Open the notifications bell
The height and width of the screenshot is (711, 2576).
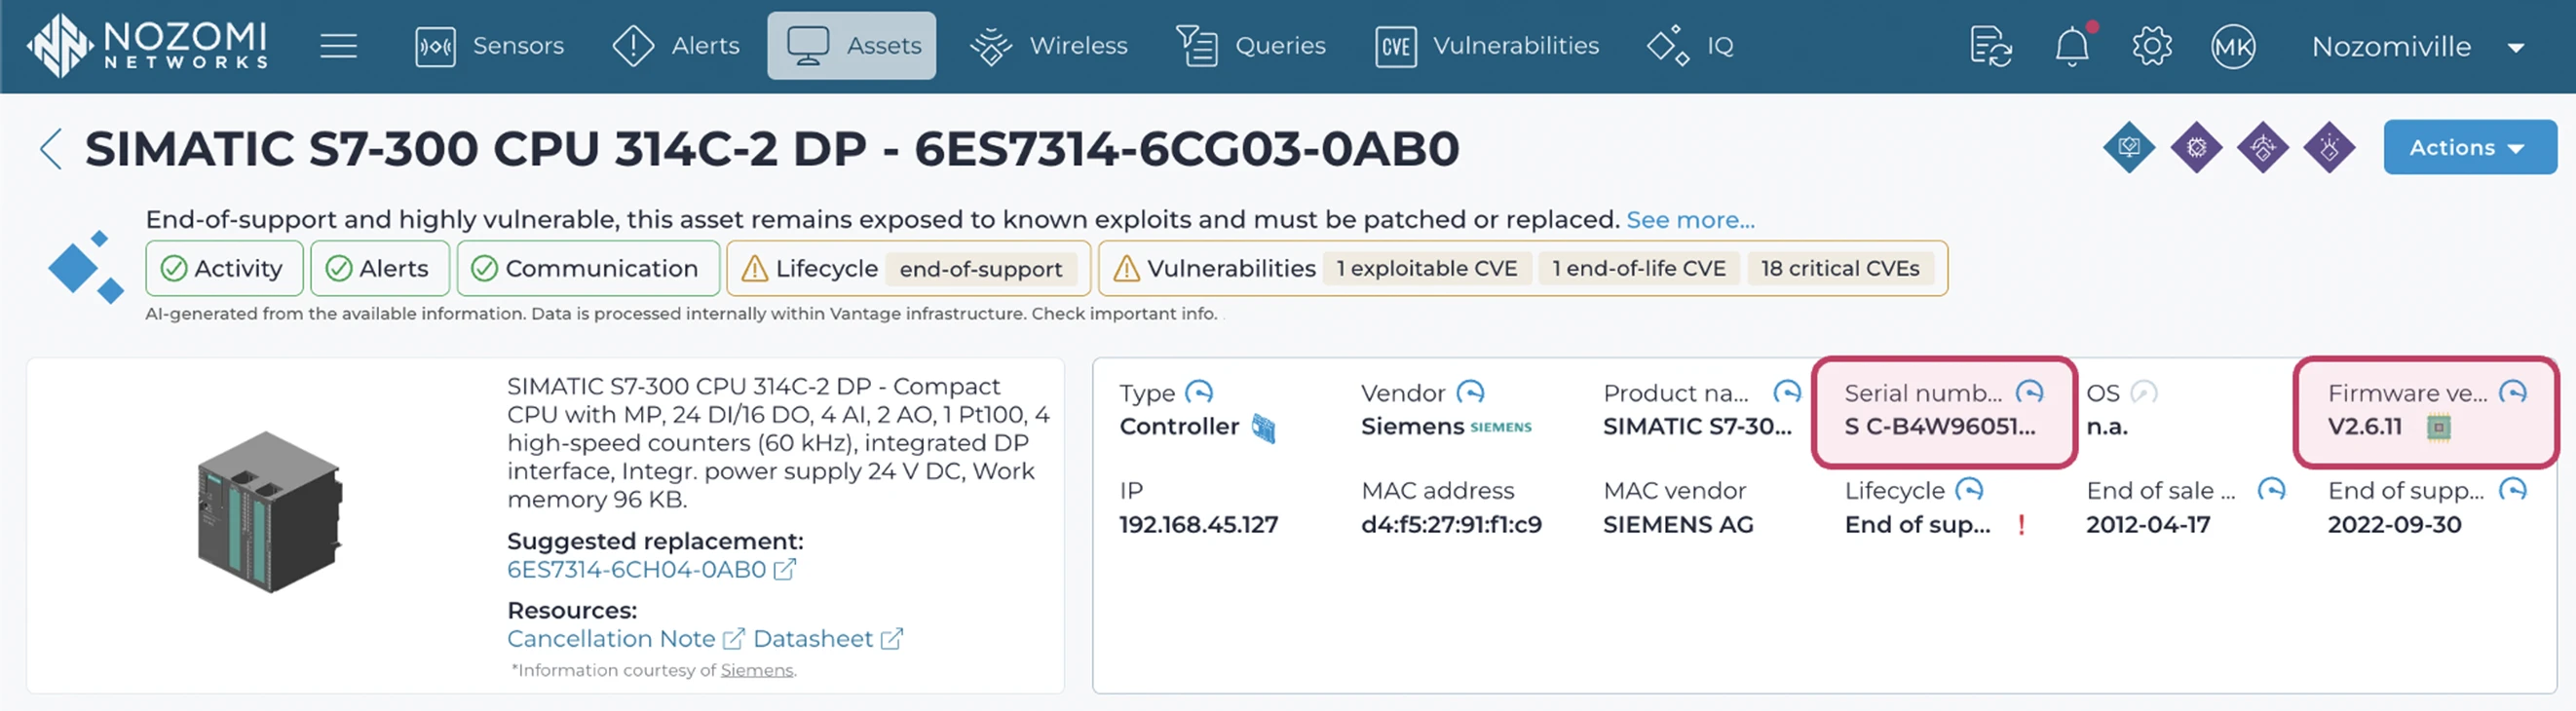(2072, 46)
